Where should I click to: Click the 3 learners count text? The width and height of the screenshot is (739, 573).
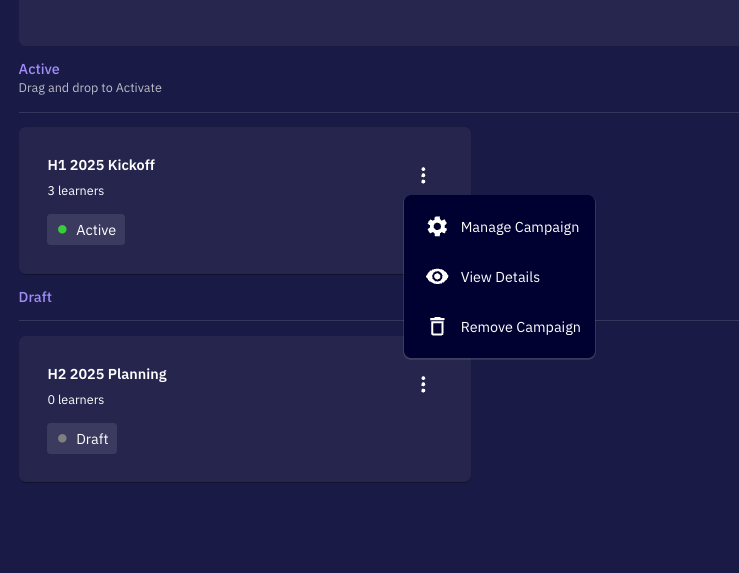coord(76,190)
